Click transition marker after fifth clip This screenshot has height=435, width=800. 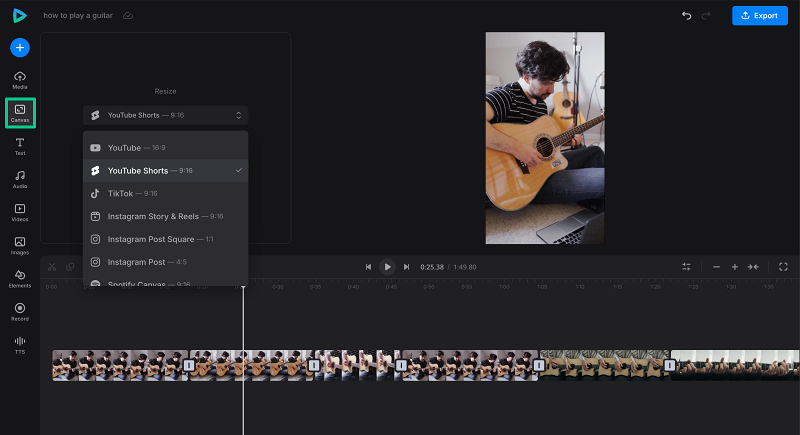[669, 365]
